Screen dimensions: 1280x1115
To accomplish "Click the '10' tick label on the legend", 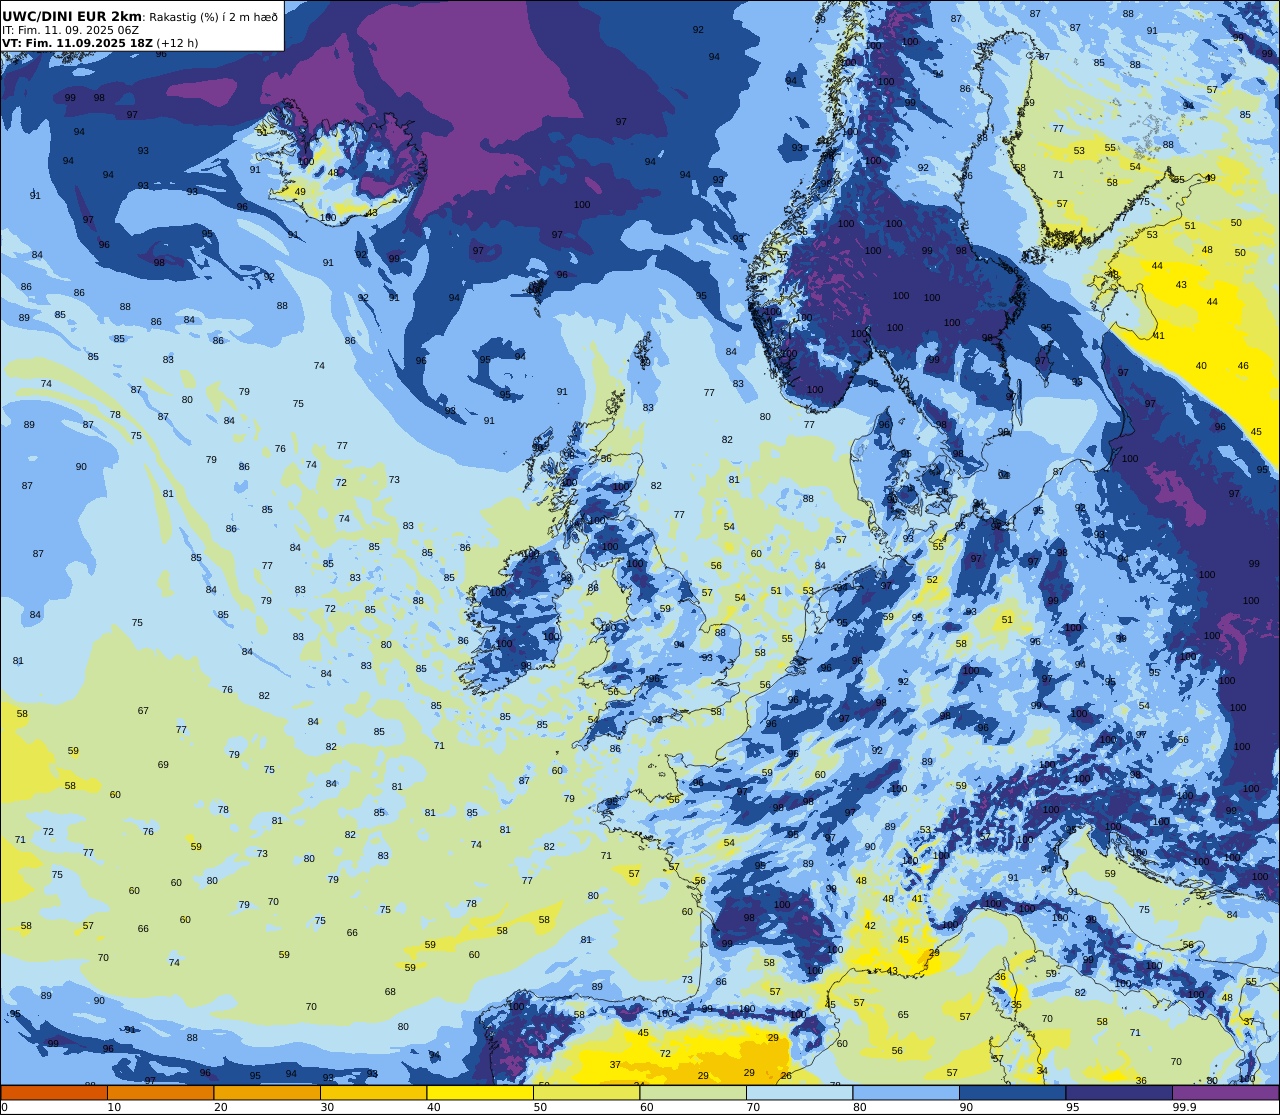I will click(114, 1107).
